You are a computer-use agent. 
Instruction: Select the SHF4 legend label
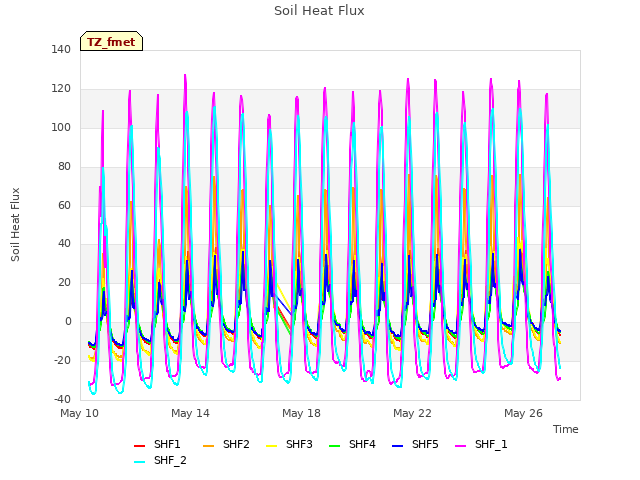click(362, 444)
